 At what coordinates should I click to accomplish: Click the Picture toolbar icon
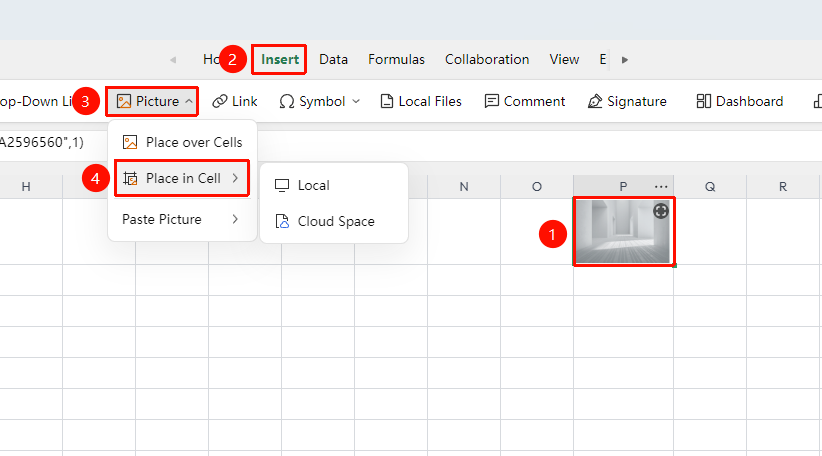(x=124, y=101)
